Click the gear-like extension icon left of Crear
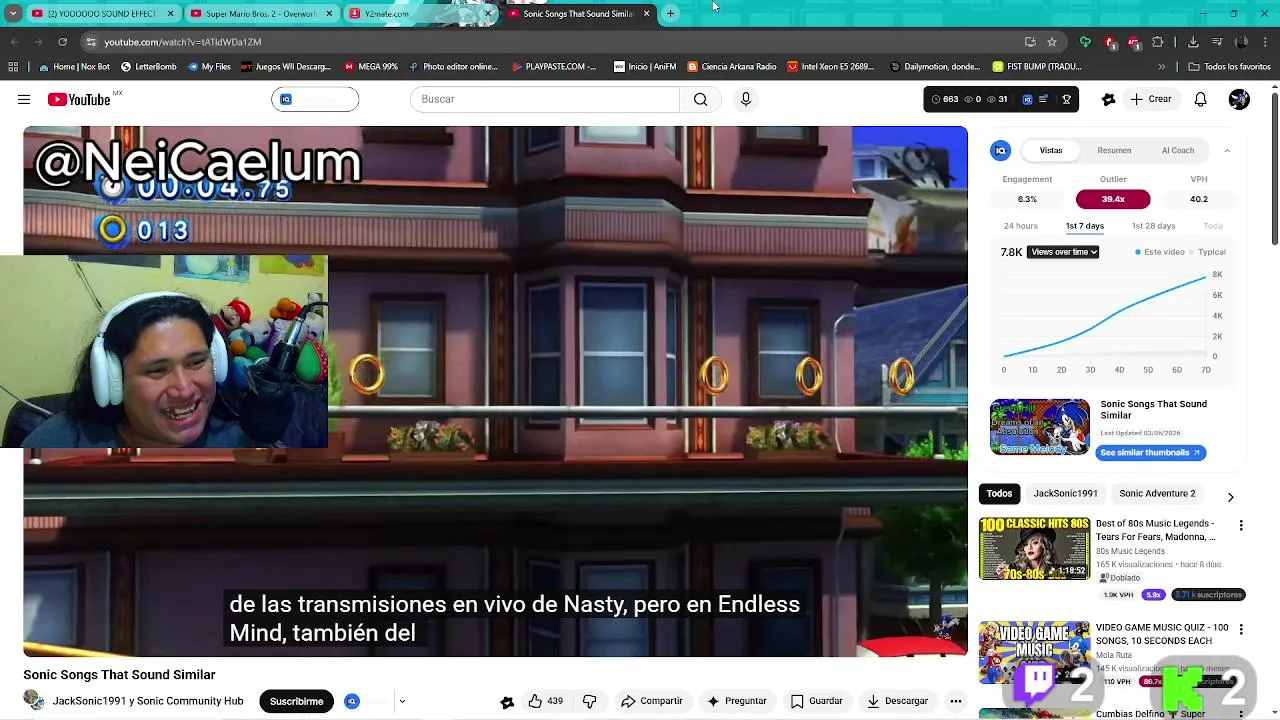The width and height of the screenshot is (1280, 720). 1108,99
